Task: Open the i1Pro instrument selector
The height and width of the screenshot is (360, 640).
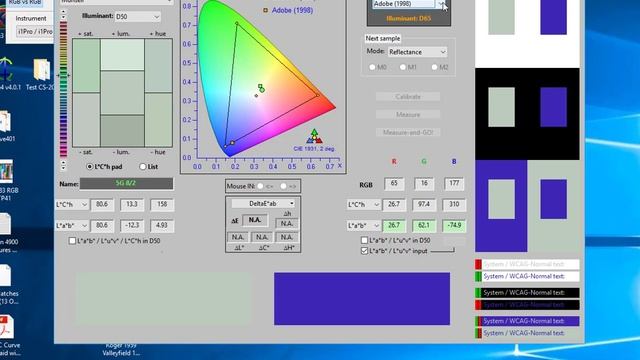Action: coord(34,31)
